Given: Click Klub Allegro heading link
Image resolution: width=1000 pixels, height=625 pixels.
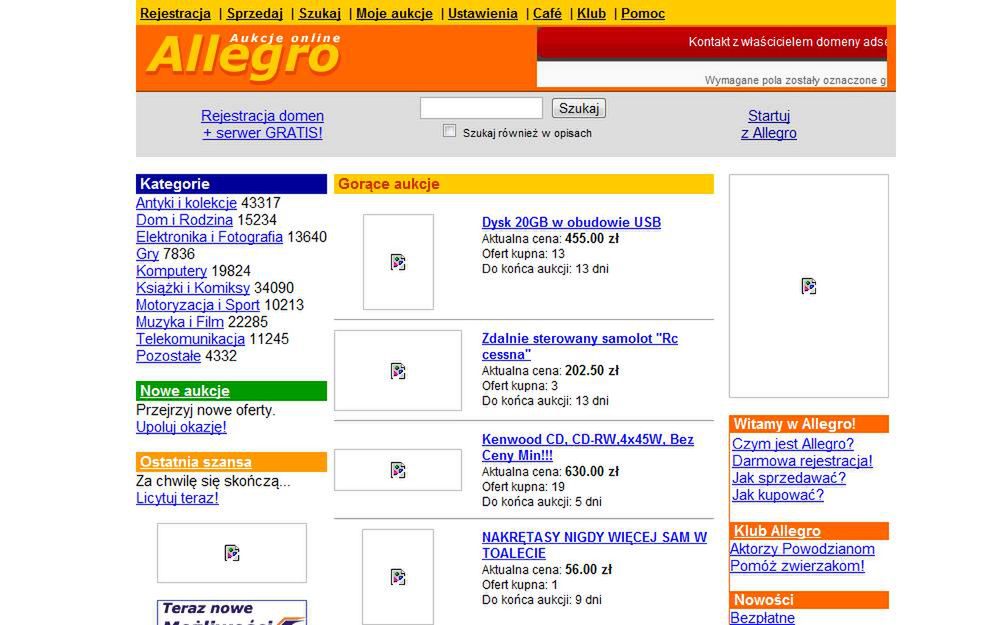Looking at the screenshot, I should [x=777, y=531].
